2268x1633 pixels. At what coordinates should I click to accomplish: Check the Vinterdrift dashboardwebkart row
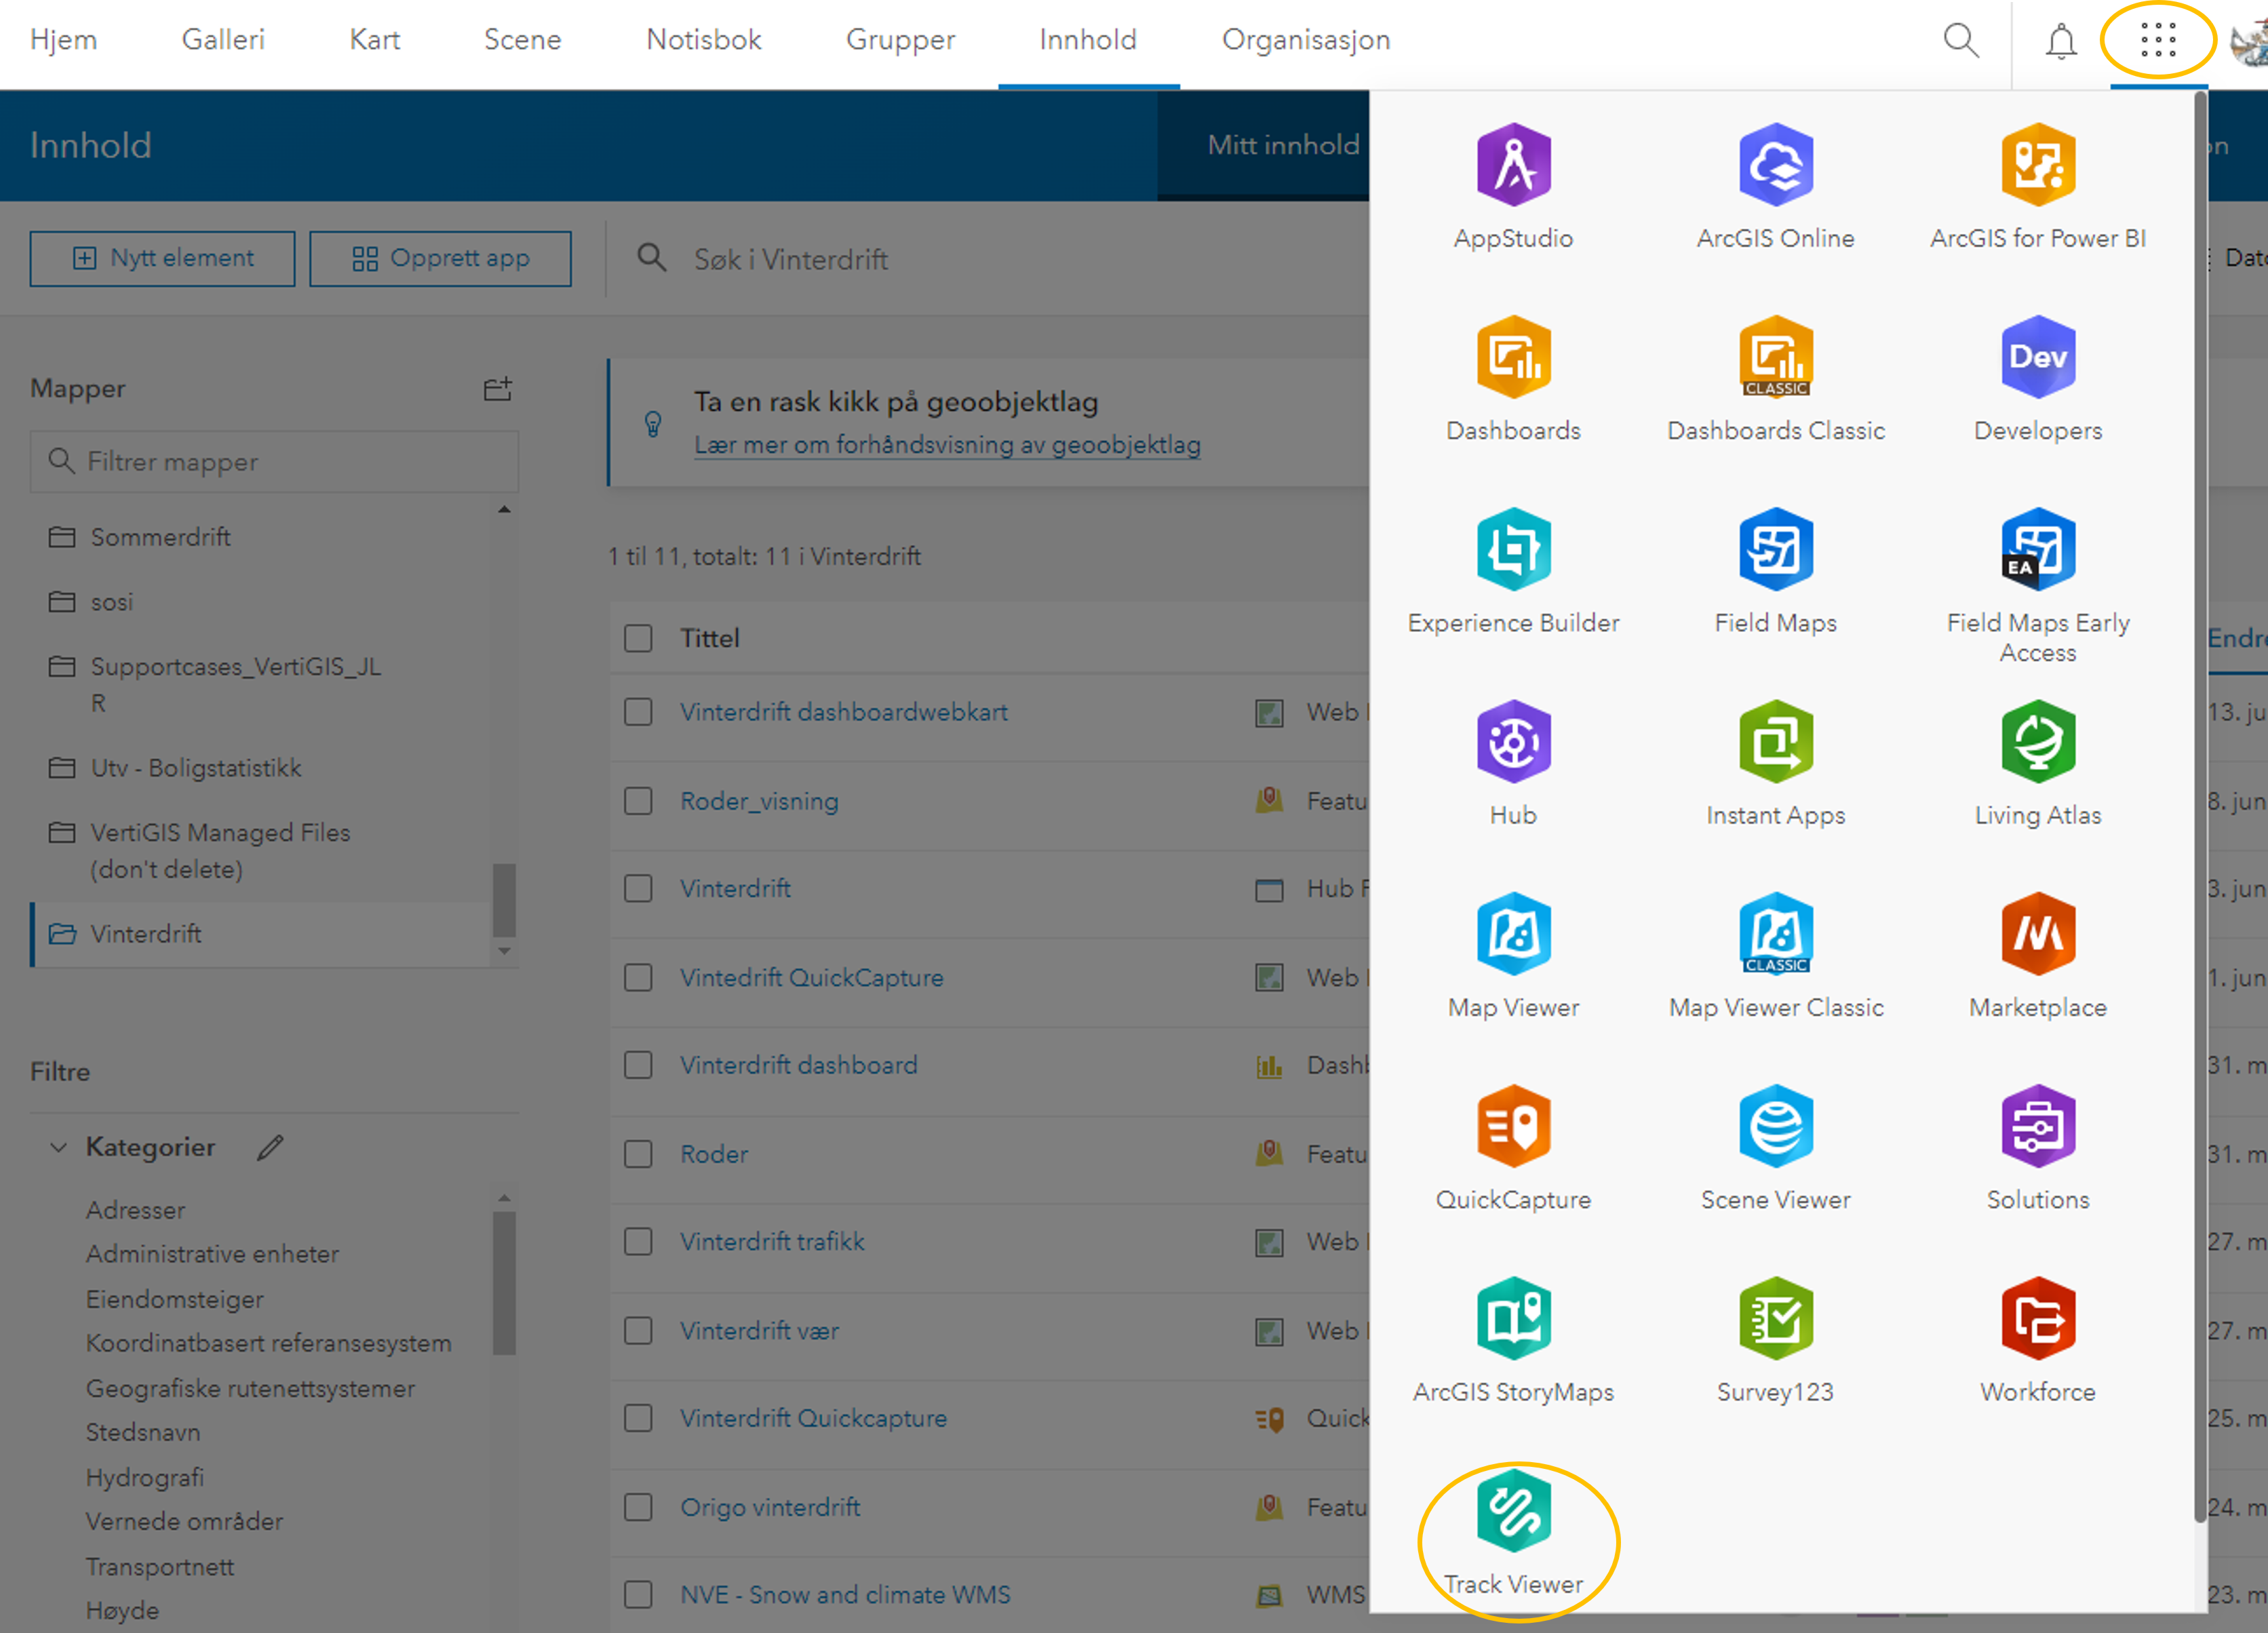click(x=638, y=712)
